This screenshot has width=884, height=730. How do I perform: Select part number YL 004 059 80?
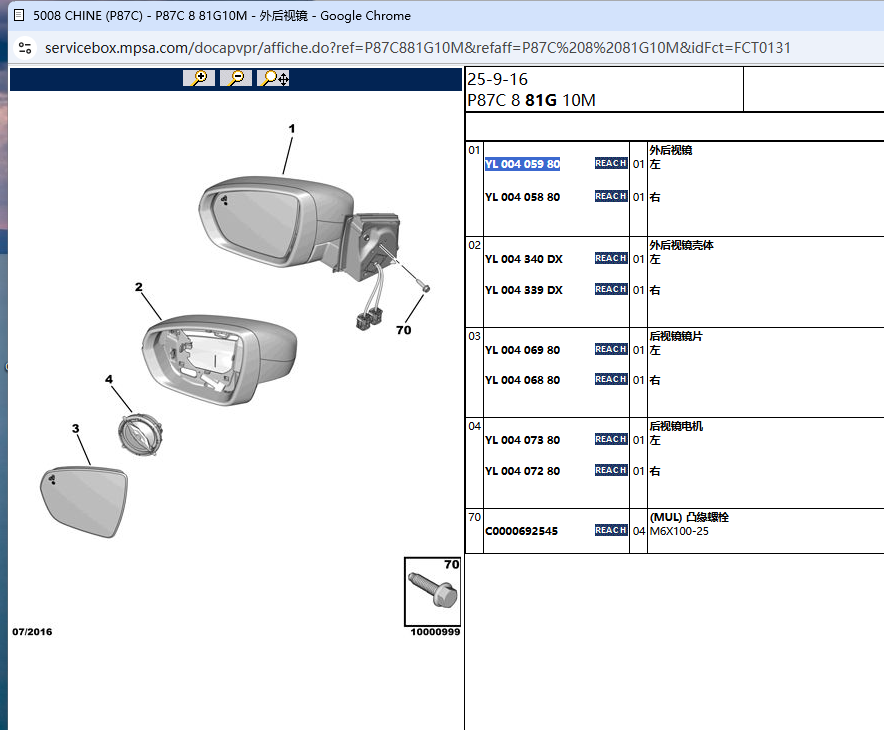tap(522, 164)
